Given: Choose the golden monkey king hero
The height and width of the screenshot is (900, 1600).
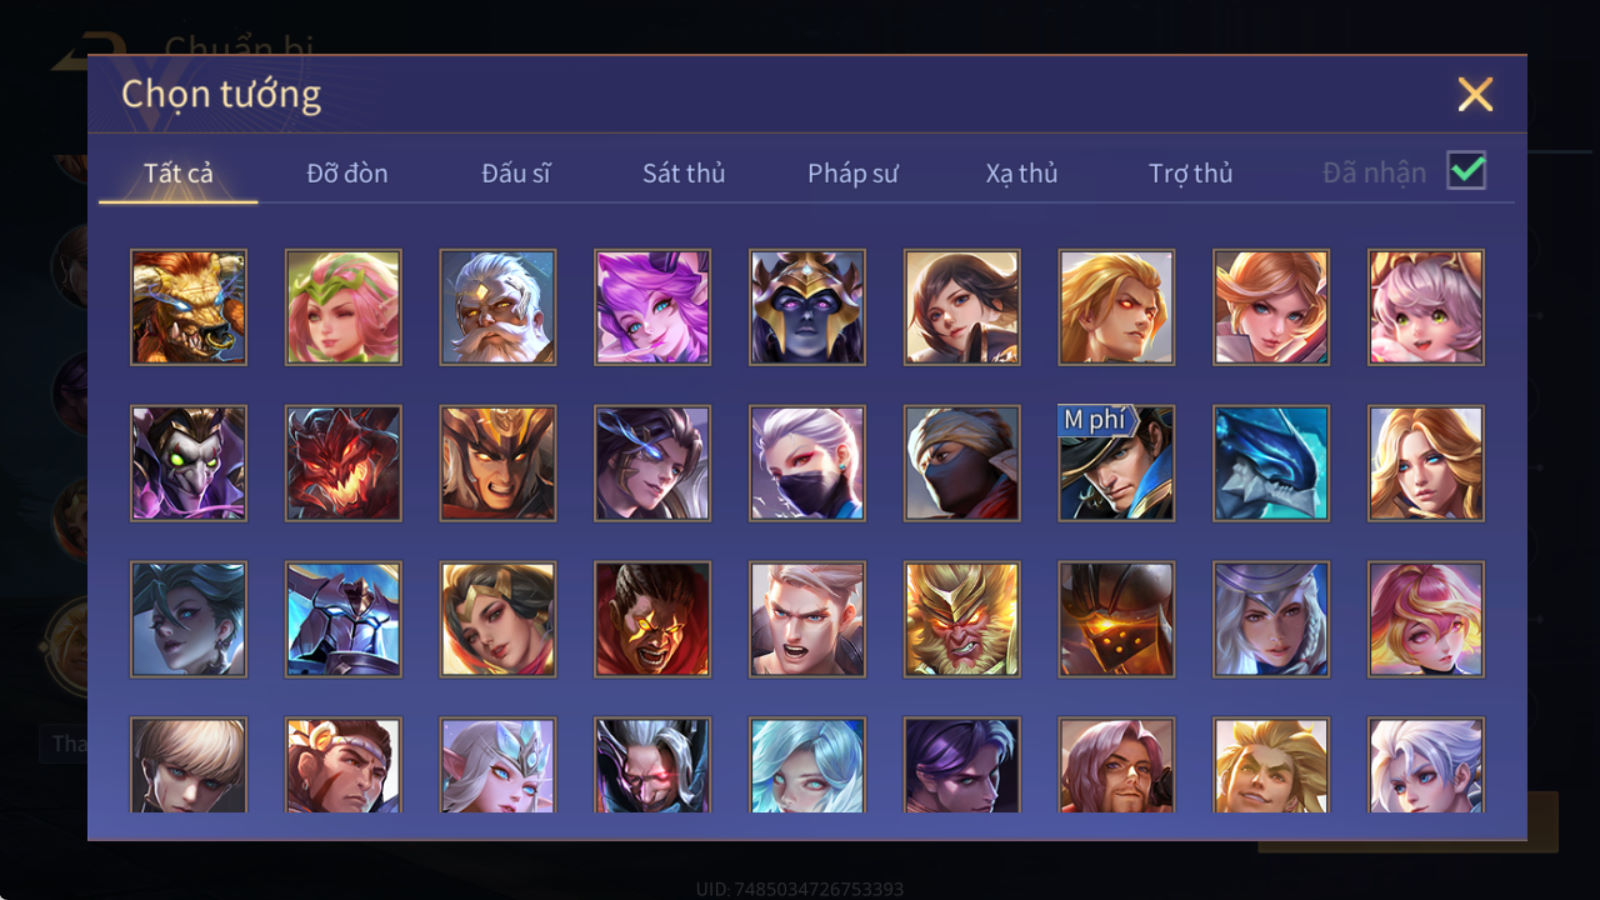Looking at the screenshot, I should click(x=962, y=619).
